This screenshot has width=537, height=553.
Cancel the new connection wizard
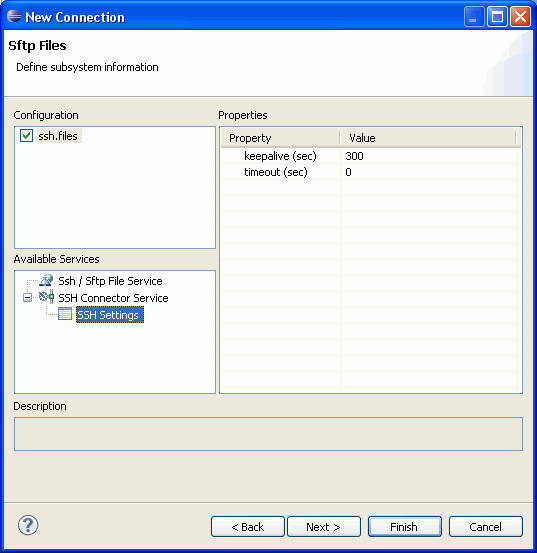[x=486, y=527]
